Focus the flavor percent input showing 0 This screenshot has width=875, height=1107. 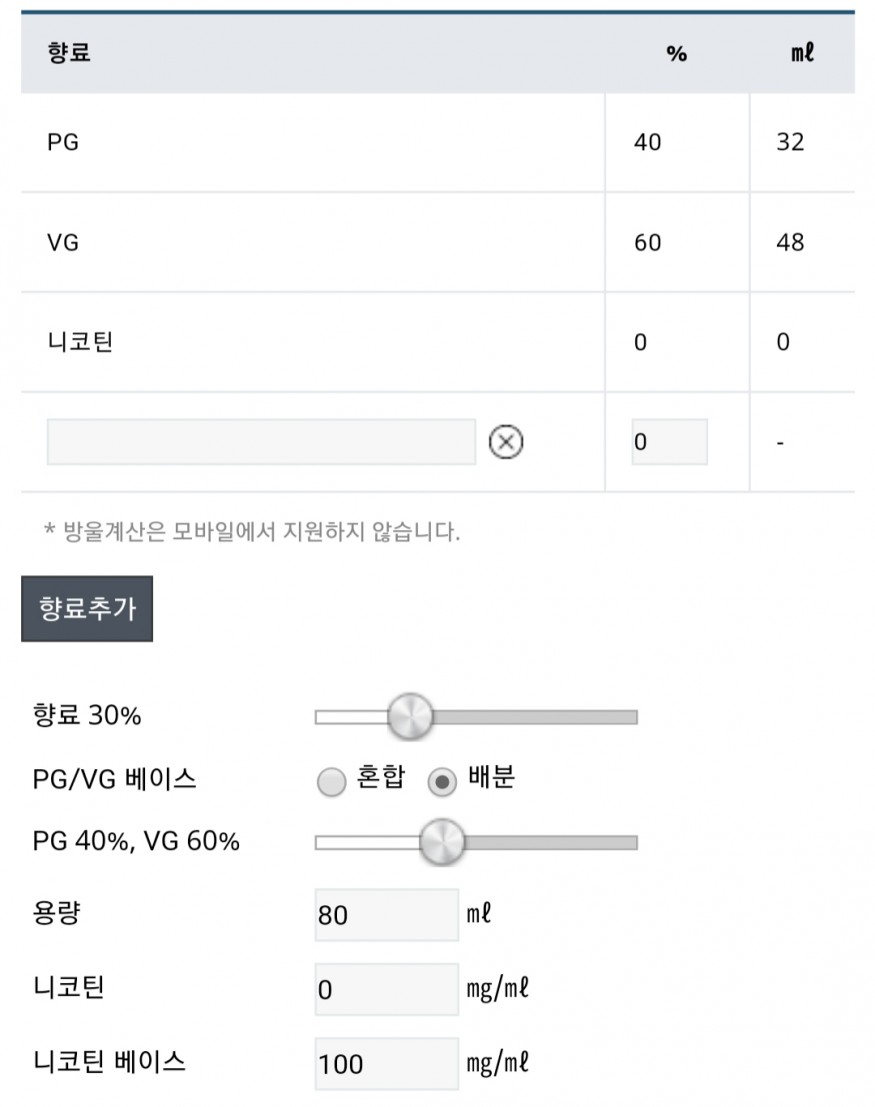click(669, 442)
